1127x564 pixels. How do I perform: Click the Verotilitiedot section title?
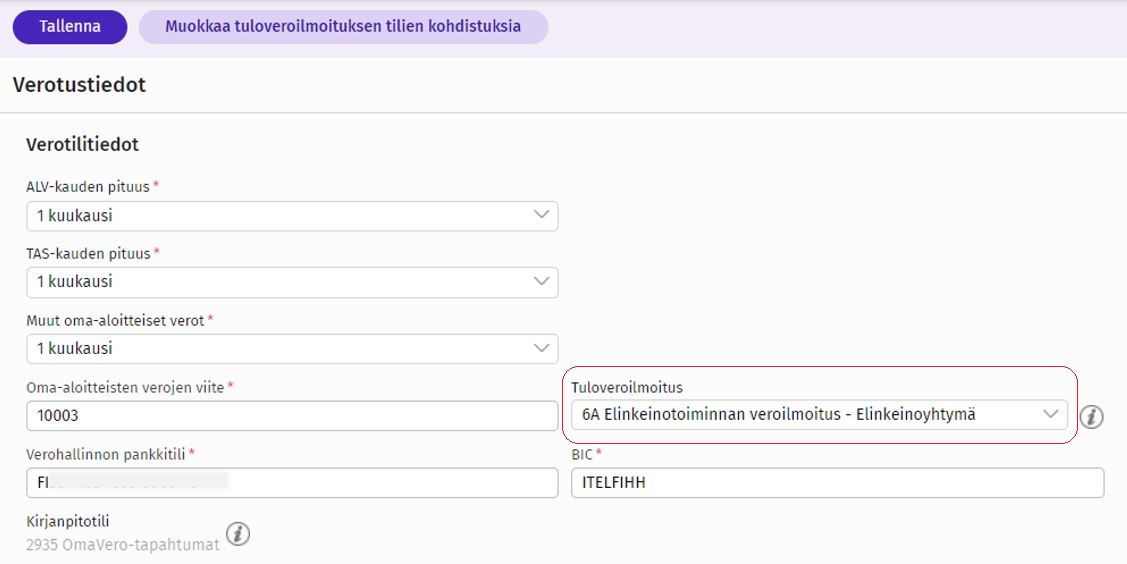point(82,145)
